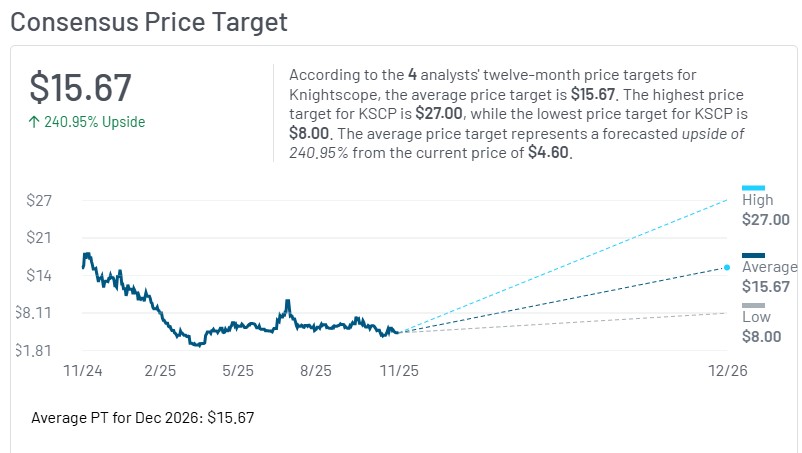Click the green upside arrow icon
Image resolution: width=802 pixels, height=453 pixels.
click(34, 122)
